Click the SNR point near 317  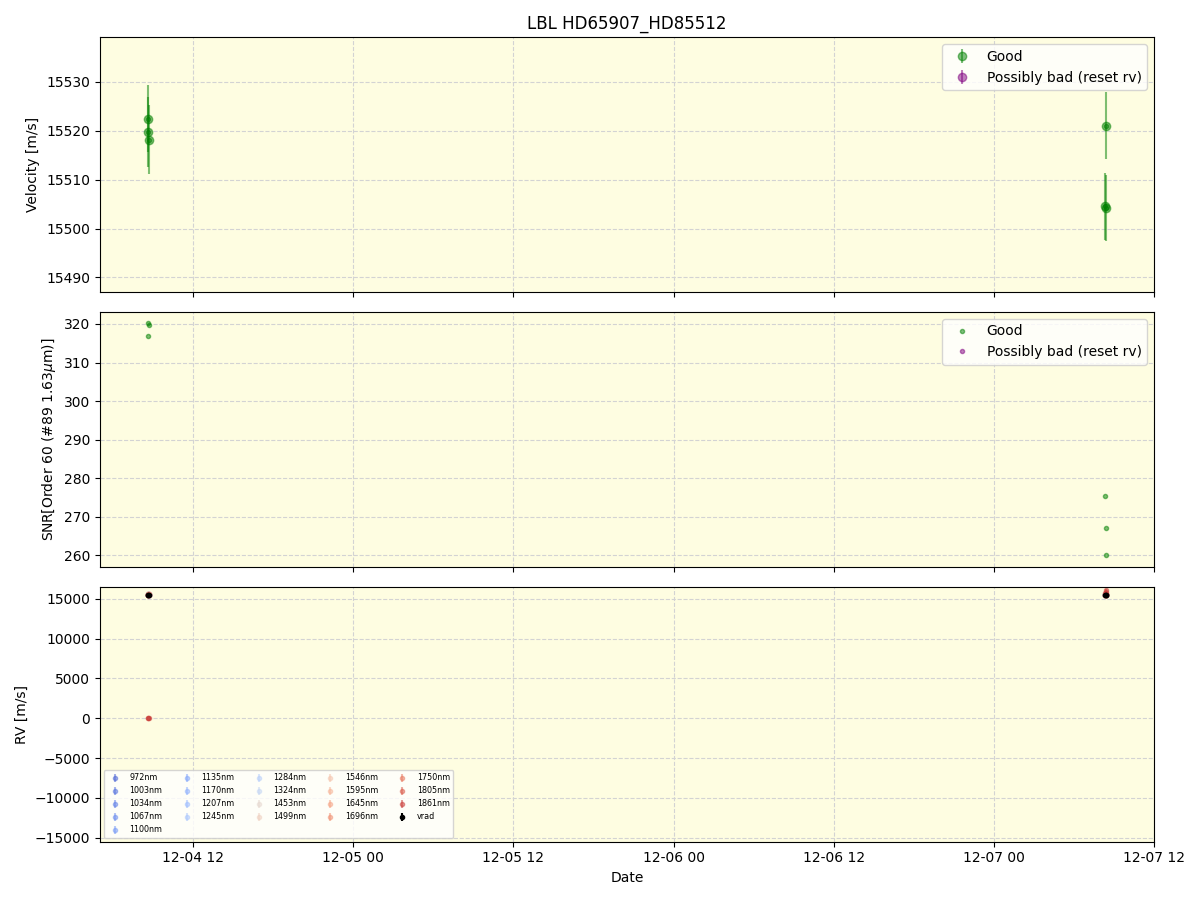[x=148, y=336]
